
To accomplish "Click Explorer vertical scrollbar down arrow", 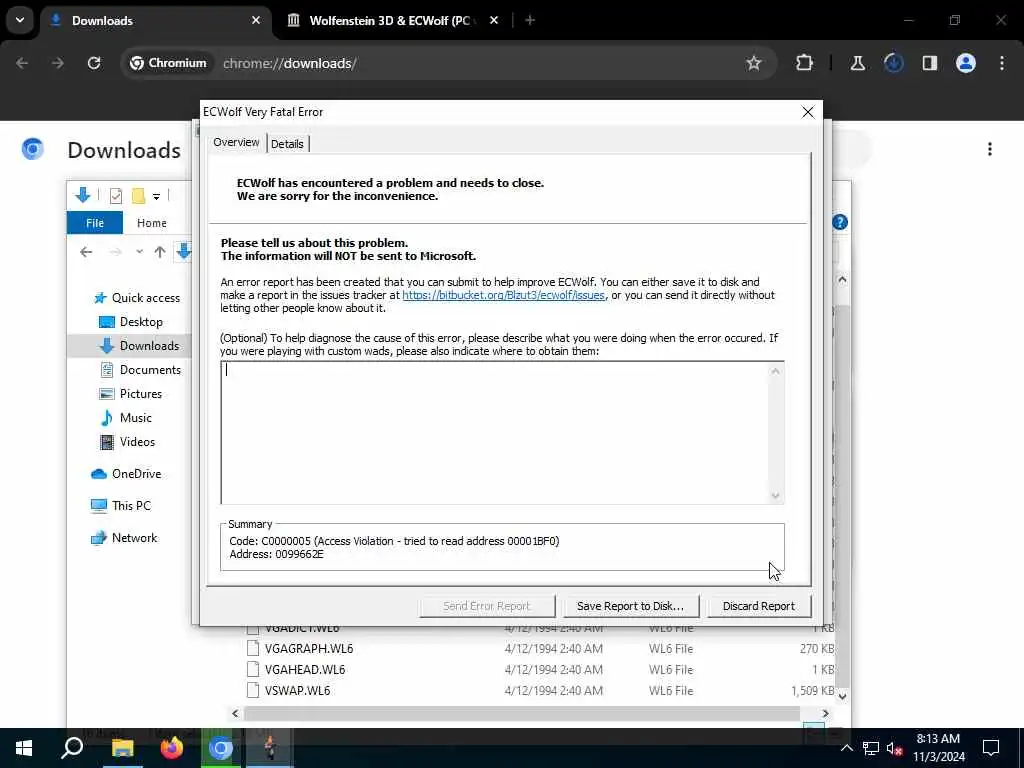I will 842,696.
